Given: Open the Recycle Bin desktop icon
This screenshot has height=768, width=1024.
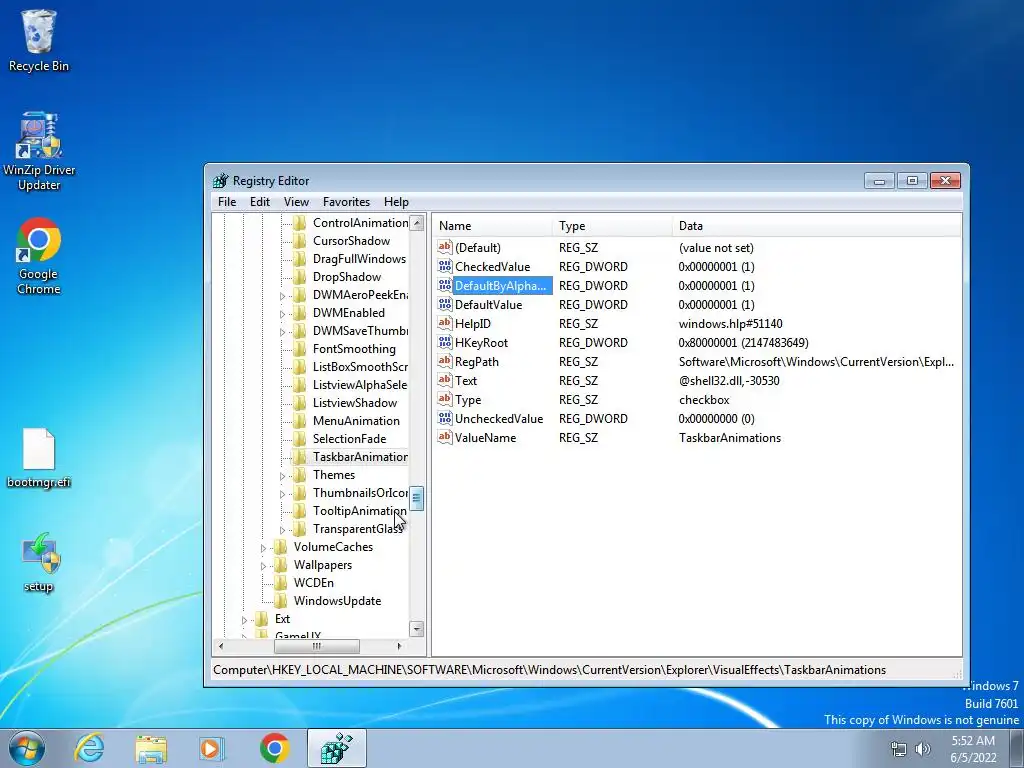Looking at the screenshot, I should click(x=39, y=40).
